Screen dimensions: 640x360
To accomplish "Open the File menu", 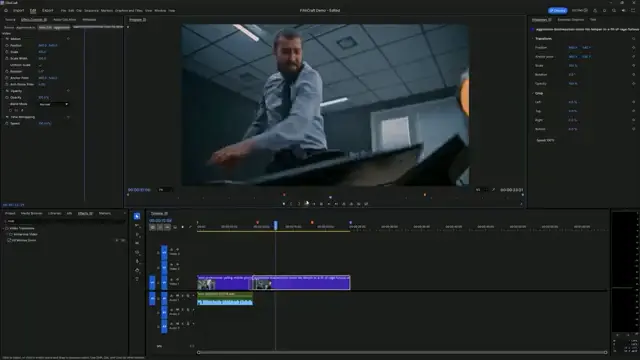I will click(x=63, y=11).
